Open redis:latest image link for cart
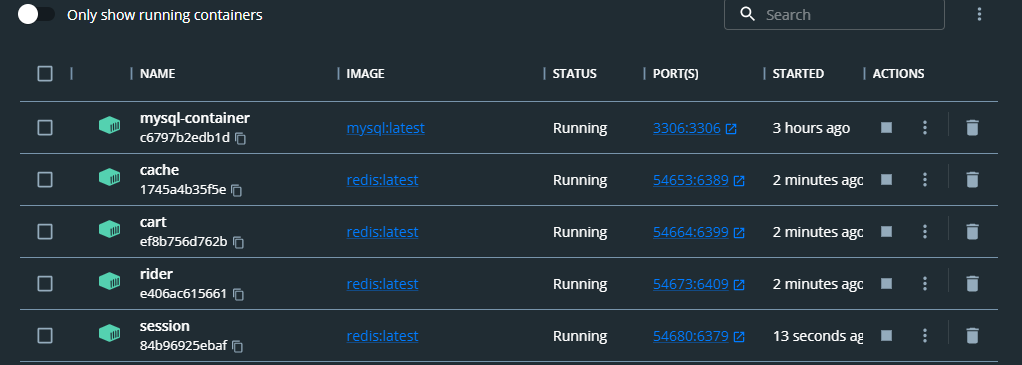The height and width of the screenshot is (365, 1022). click(x=382, y=232)
